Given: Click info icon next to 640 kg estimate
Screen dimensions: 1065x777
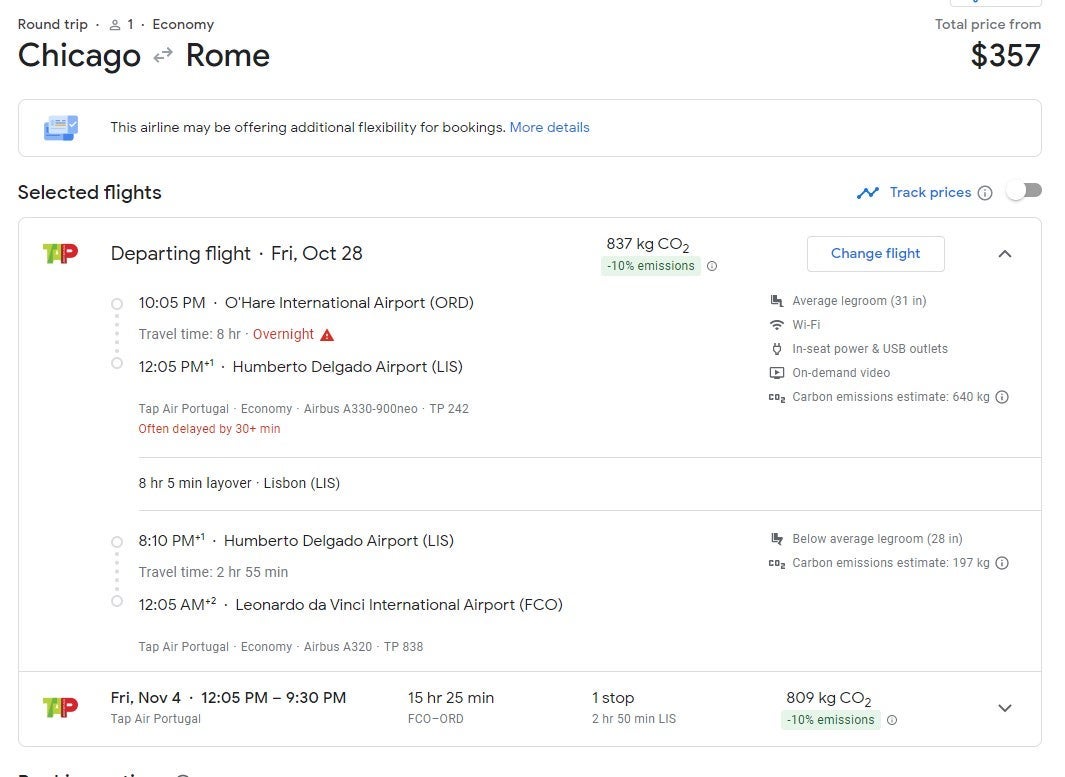Looking at the screenshot, I should pyautogui.click(x=1002, y=397).
